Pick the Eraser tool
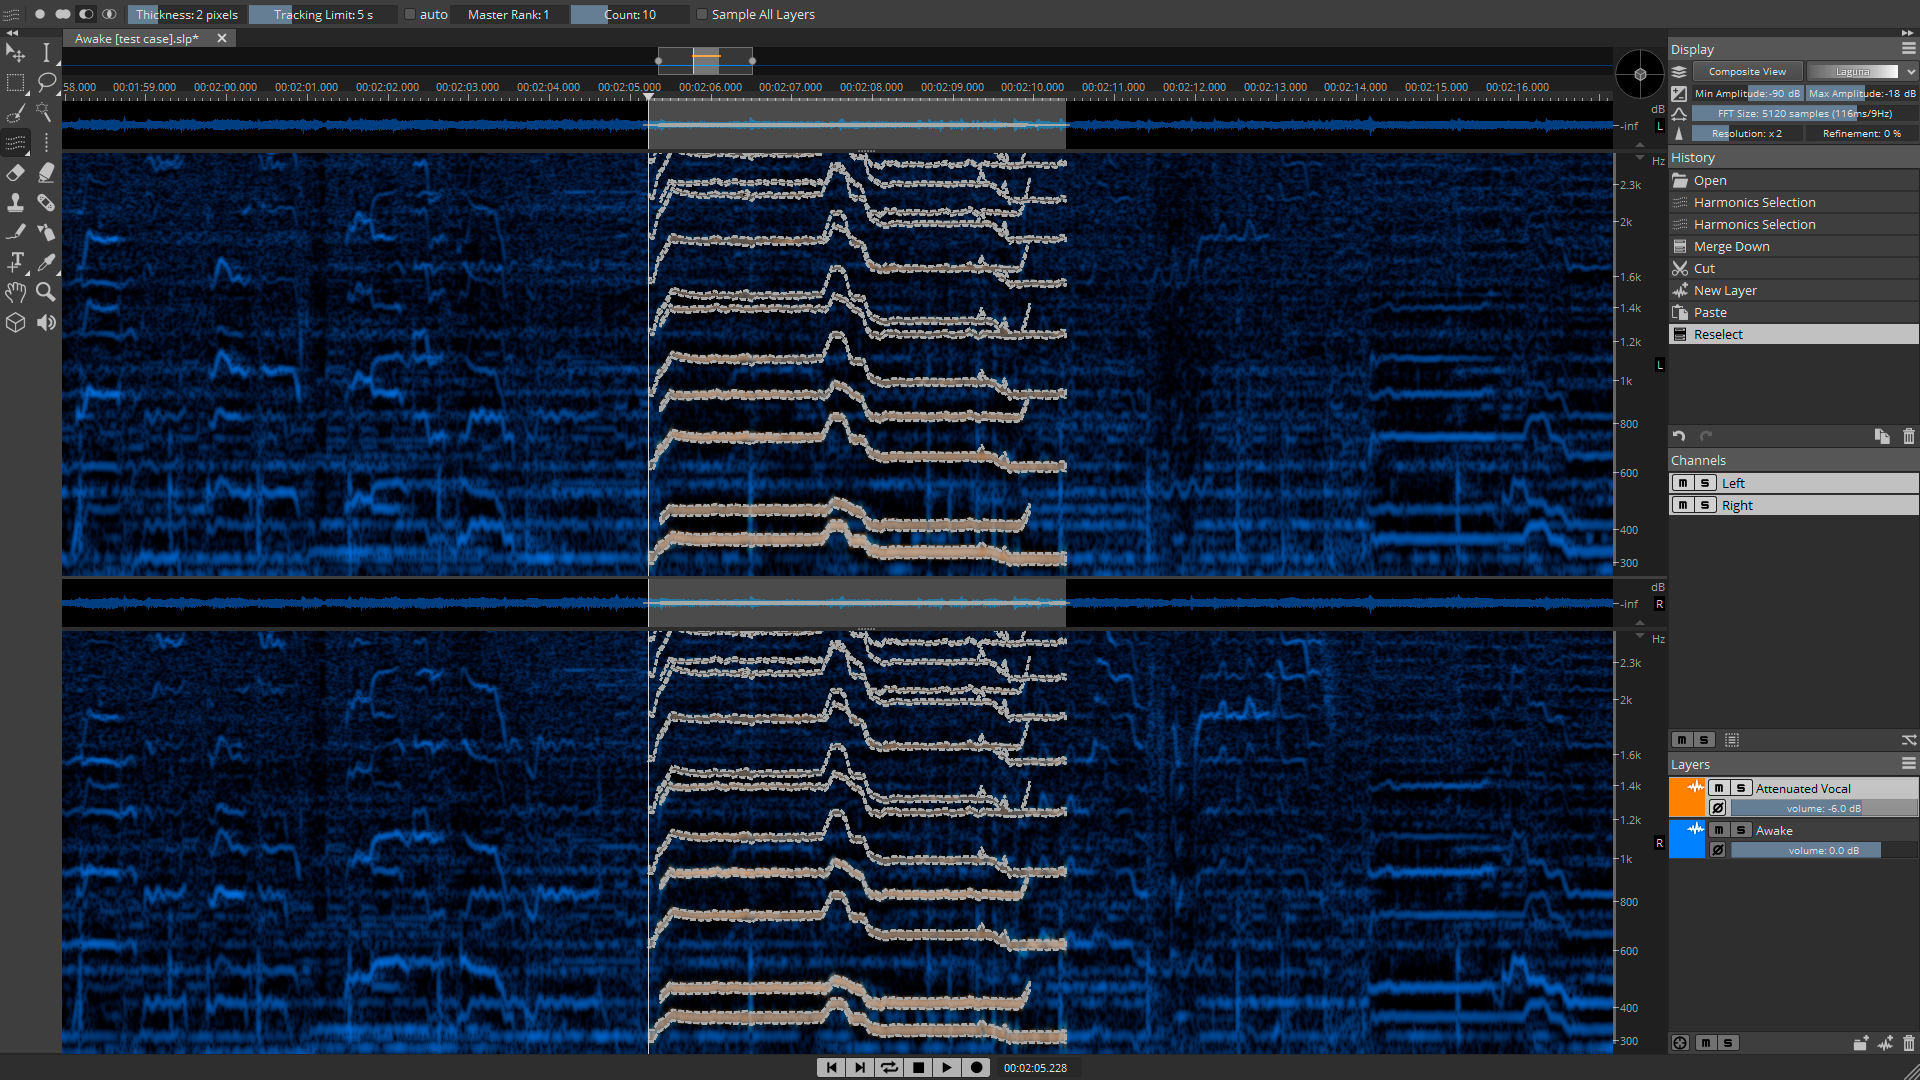 coord(15,172)
